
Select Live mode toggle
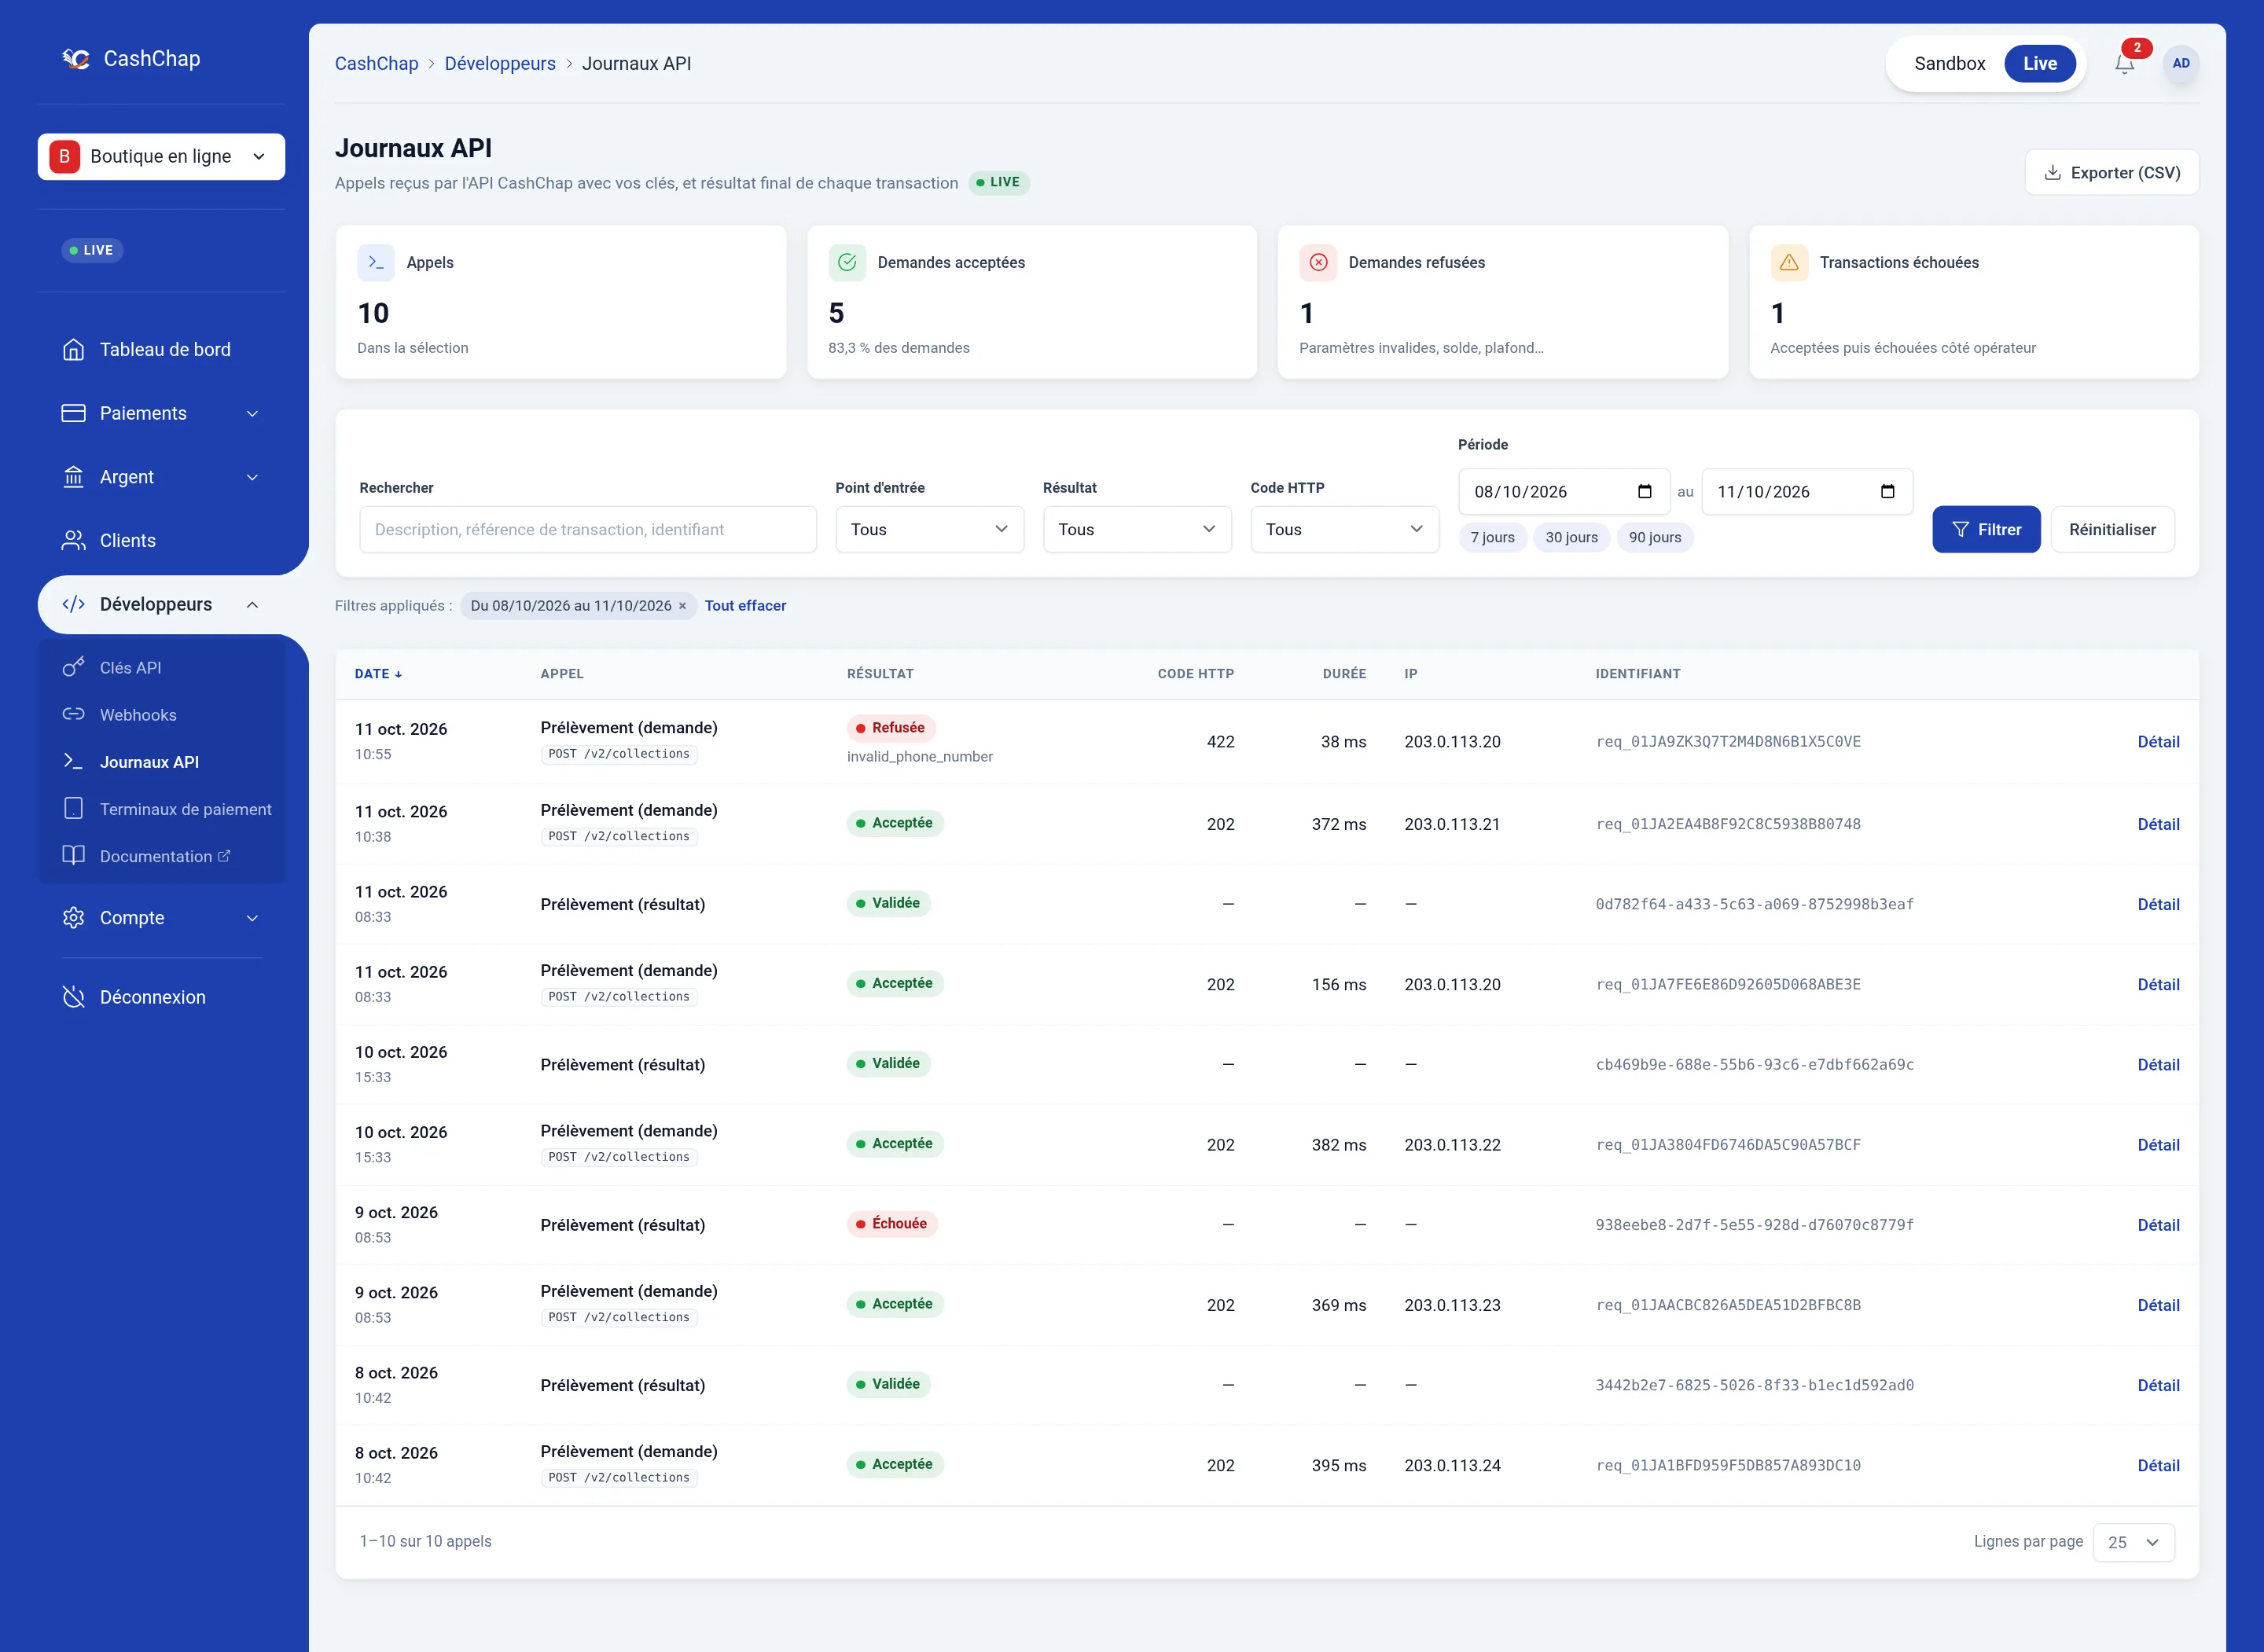[x=2039, y=63]
